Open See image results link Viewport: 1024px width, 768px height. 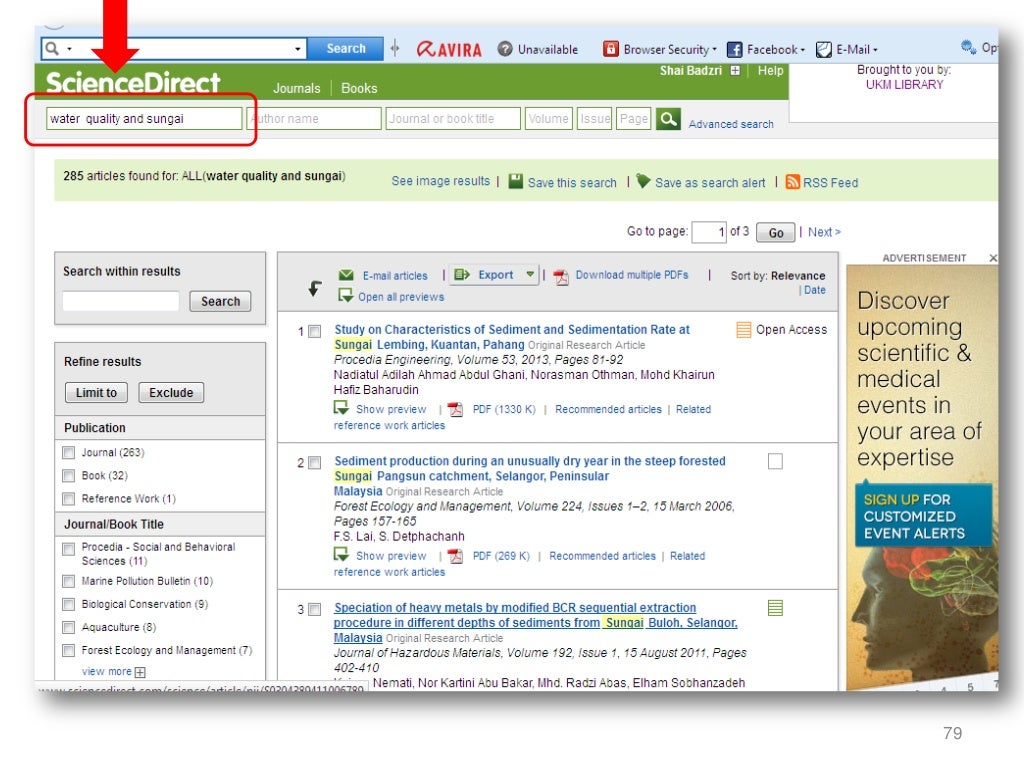[440, 181]
